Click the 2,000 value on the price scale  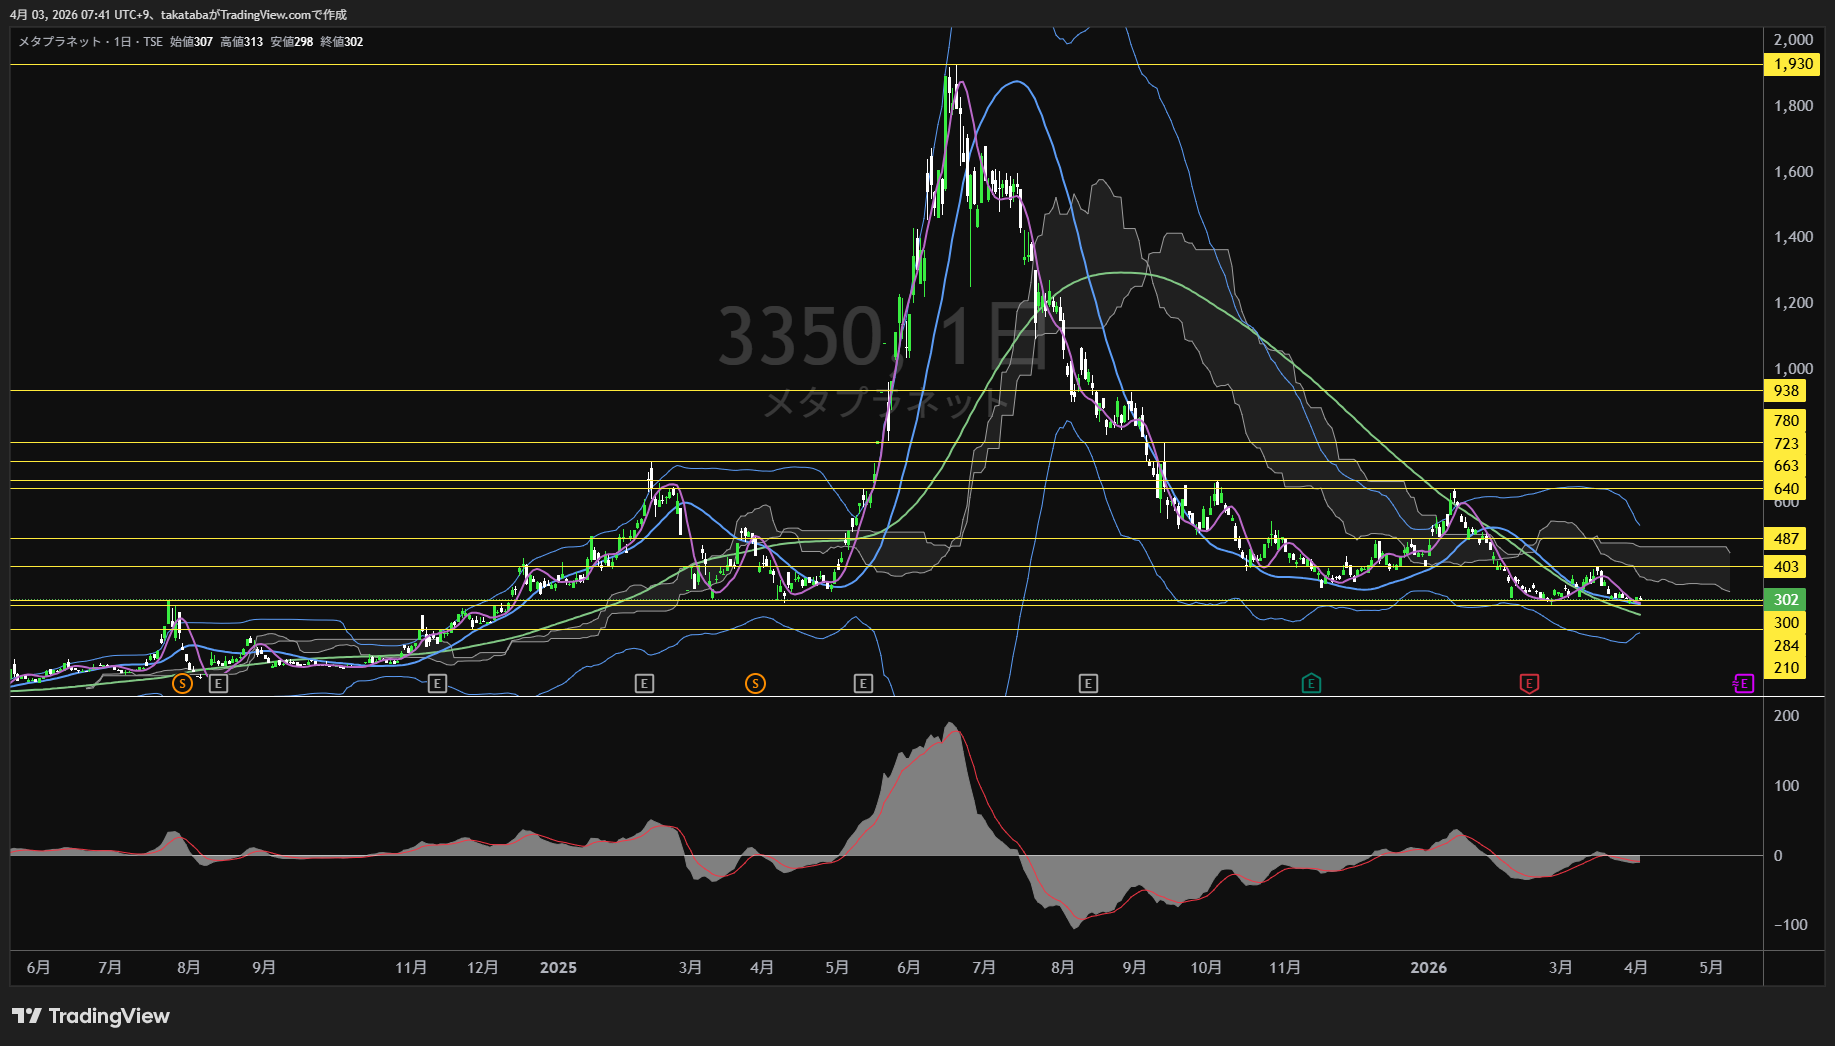coord(1792,40)
